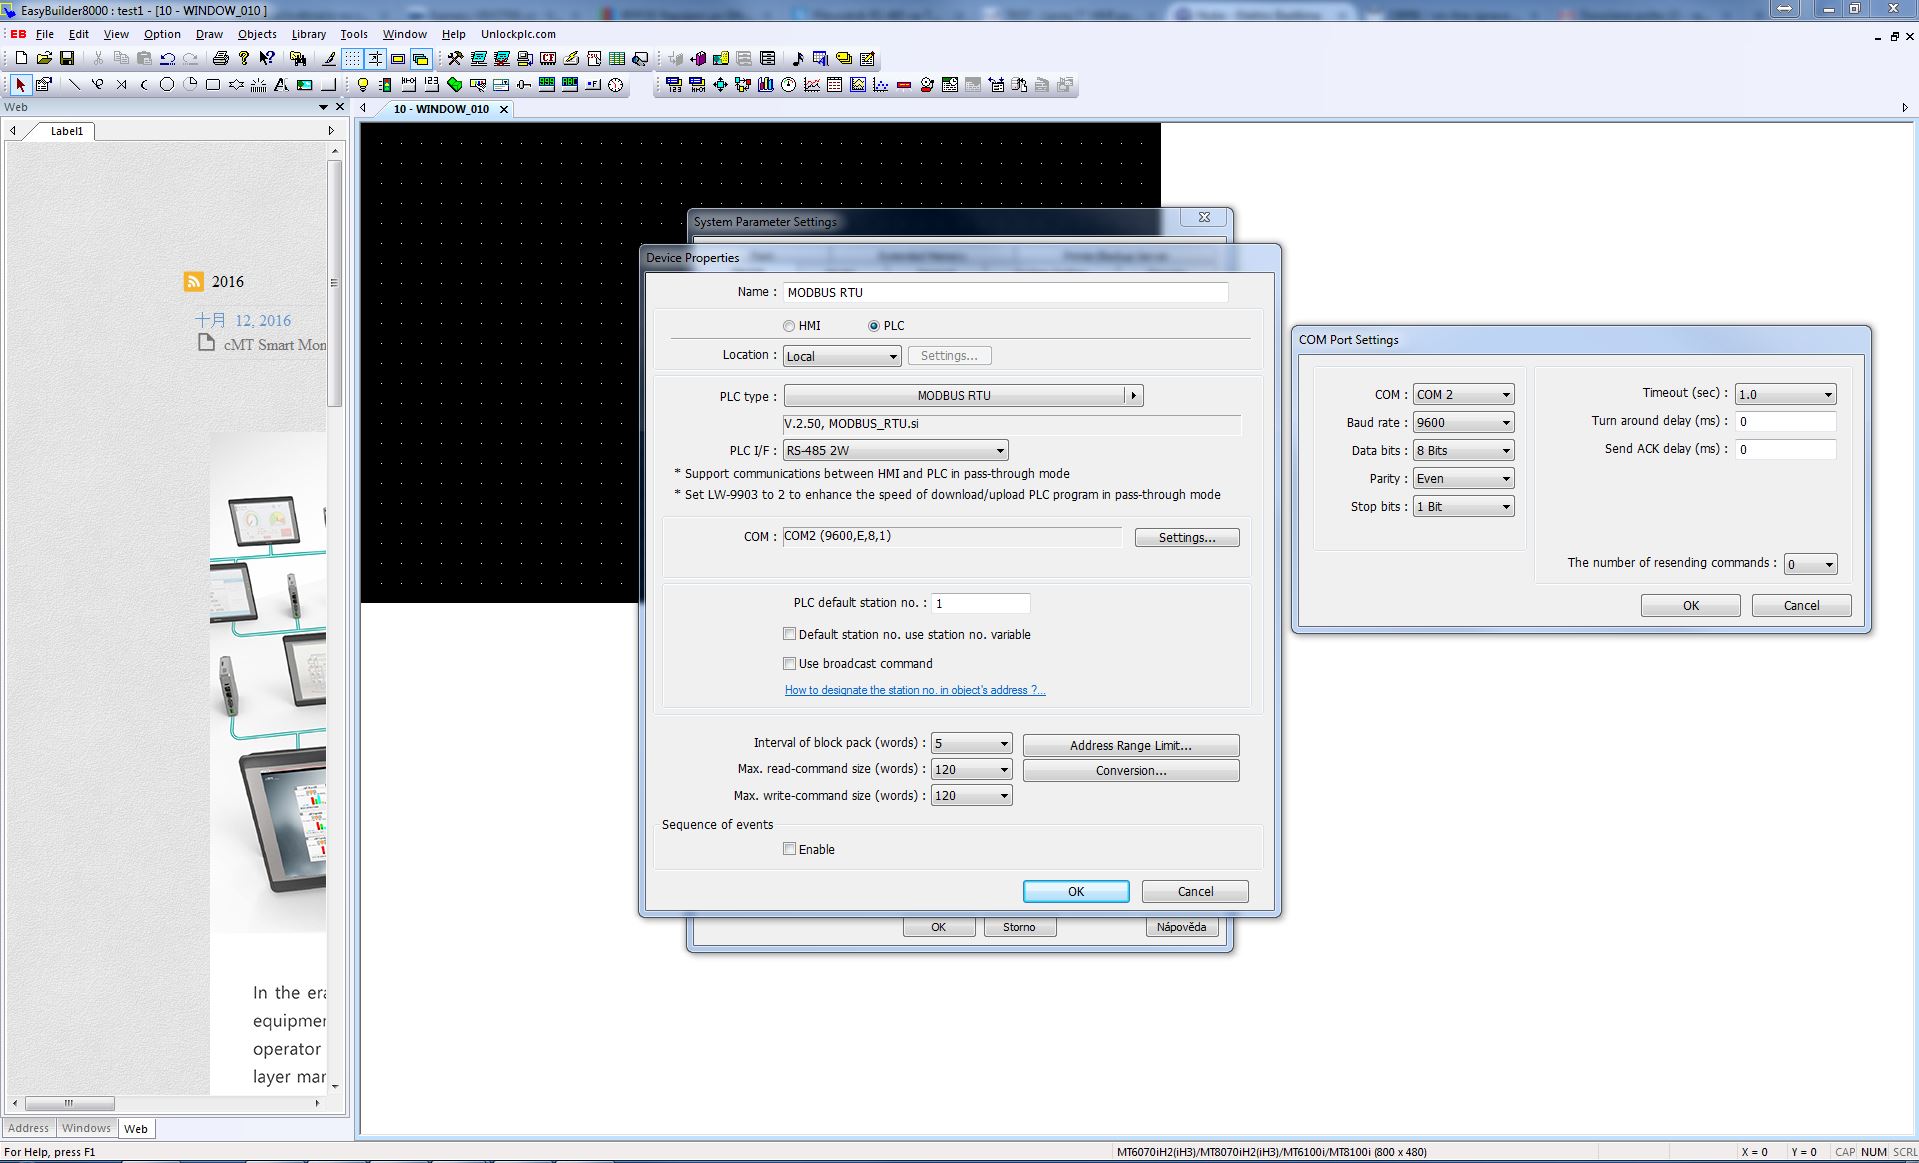Select the HMI radio button

click(789, 326)
